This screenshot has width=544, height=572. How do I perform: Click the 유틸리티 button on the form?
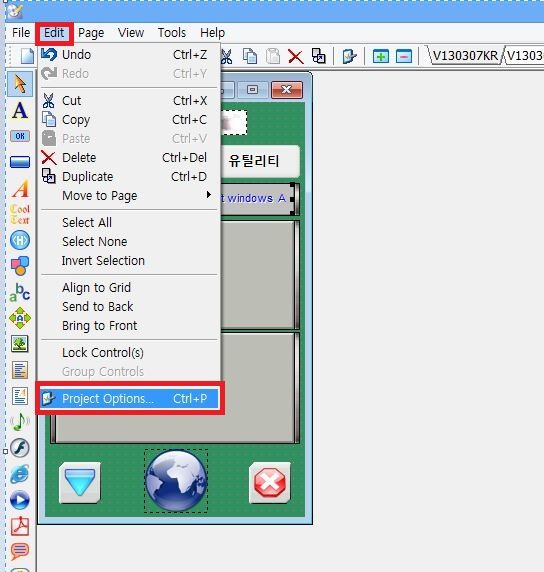coord(260,161)
